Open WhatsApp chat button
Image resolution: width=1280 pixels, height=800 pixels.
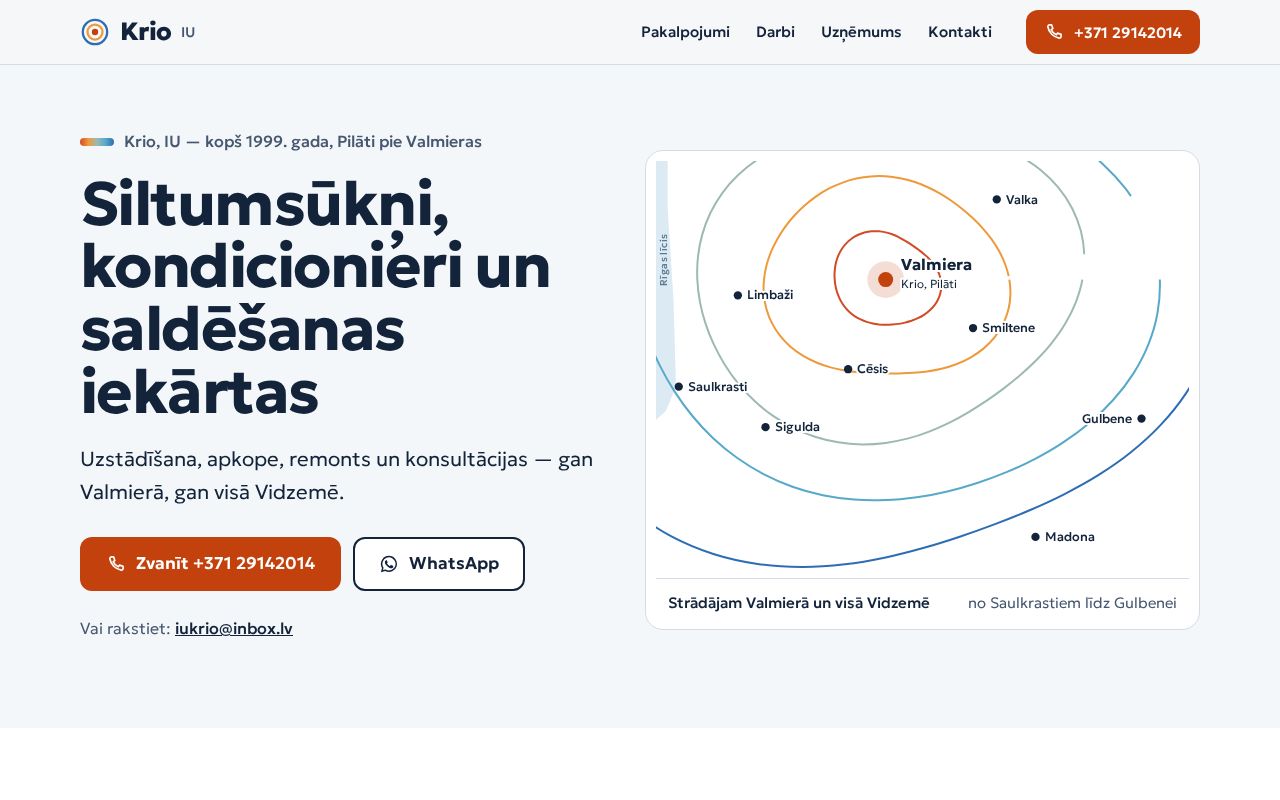coord(439,564)
